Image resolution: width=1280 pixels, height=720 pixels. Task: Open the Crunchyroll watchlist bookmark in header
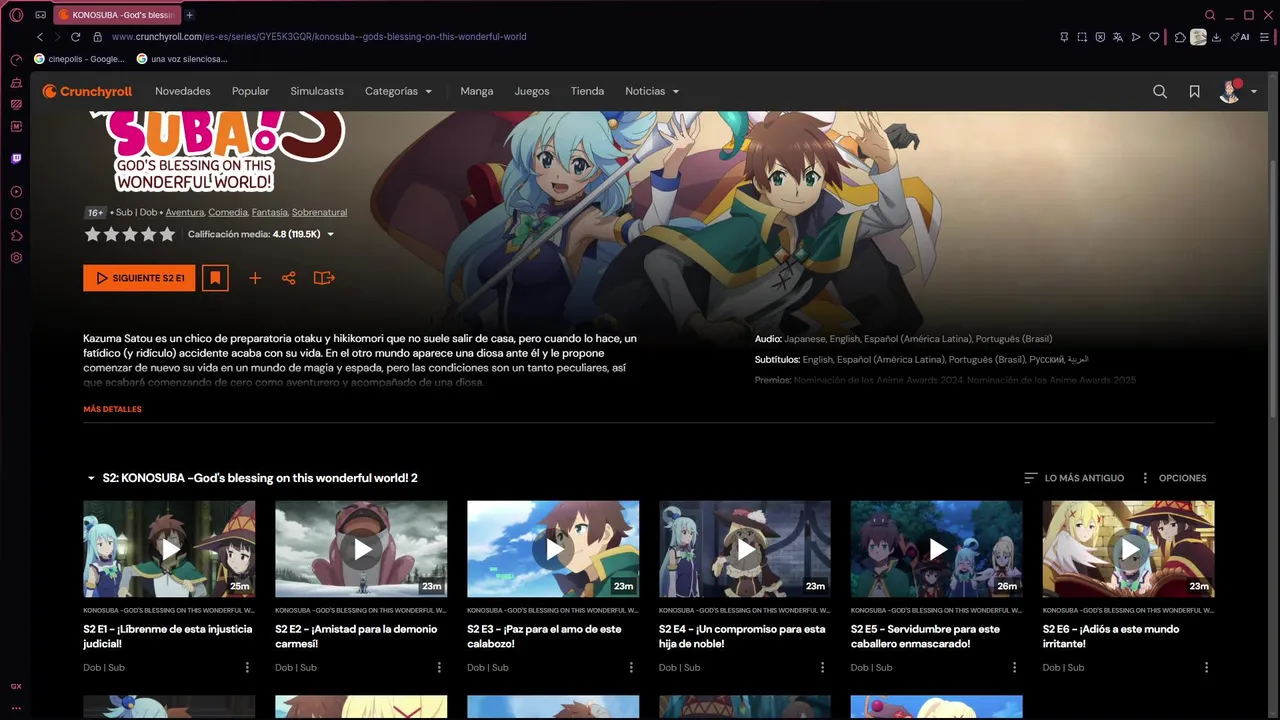tap(1194, 91)
